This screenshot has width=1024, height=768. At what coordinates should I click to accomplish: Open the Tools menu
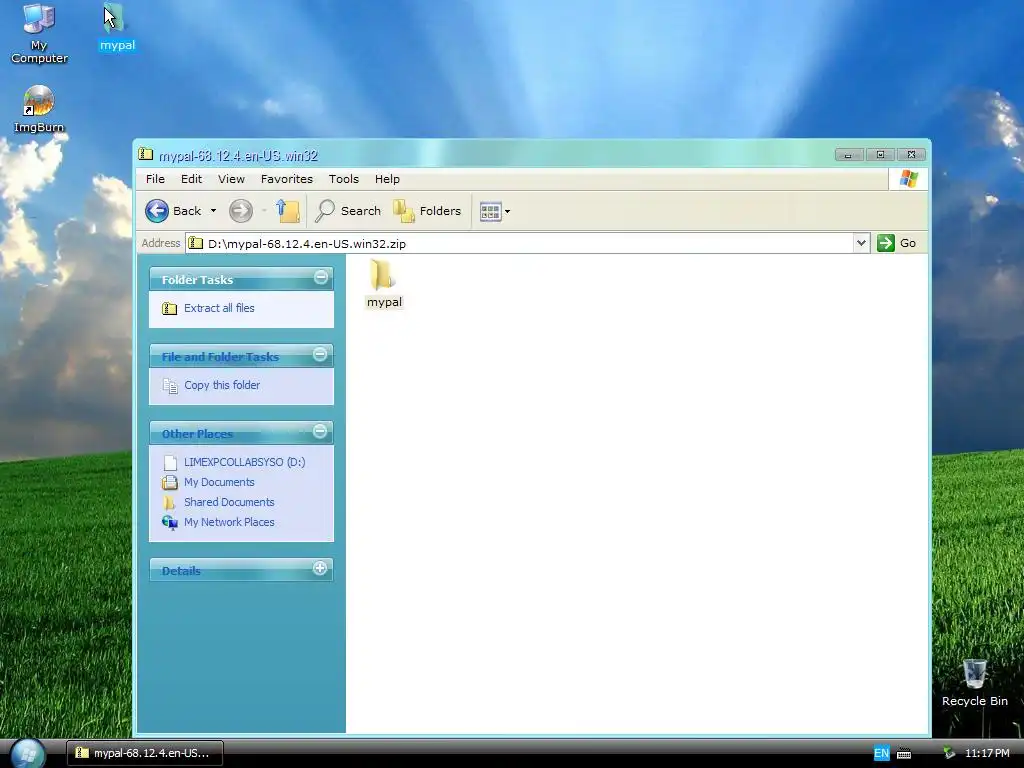pyautogui.click(x=344, y=179)
